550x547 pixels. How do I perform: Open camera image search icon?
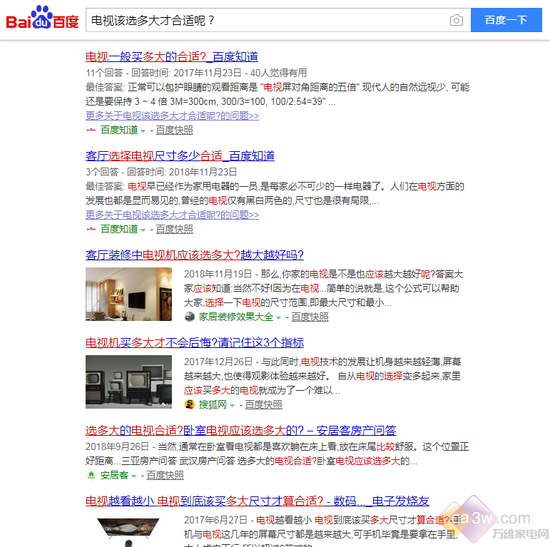pyautogui.click(x=456, y=20)
